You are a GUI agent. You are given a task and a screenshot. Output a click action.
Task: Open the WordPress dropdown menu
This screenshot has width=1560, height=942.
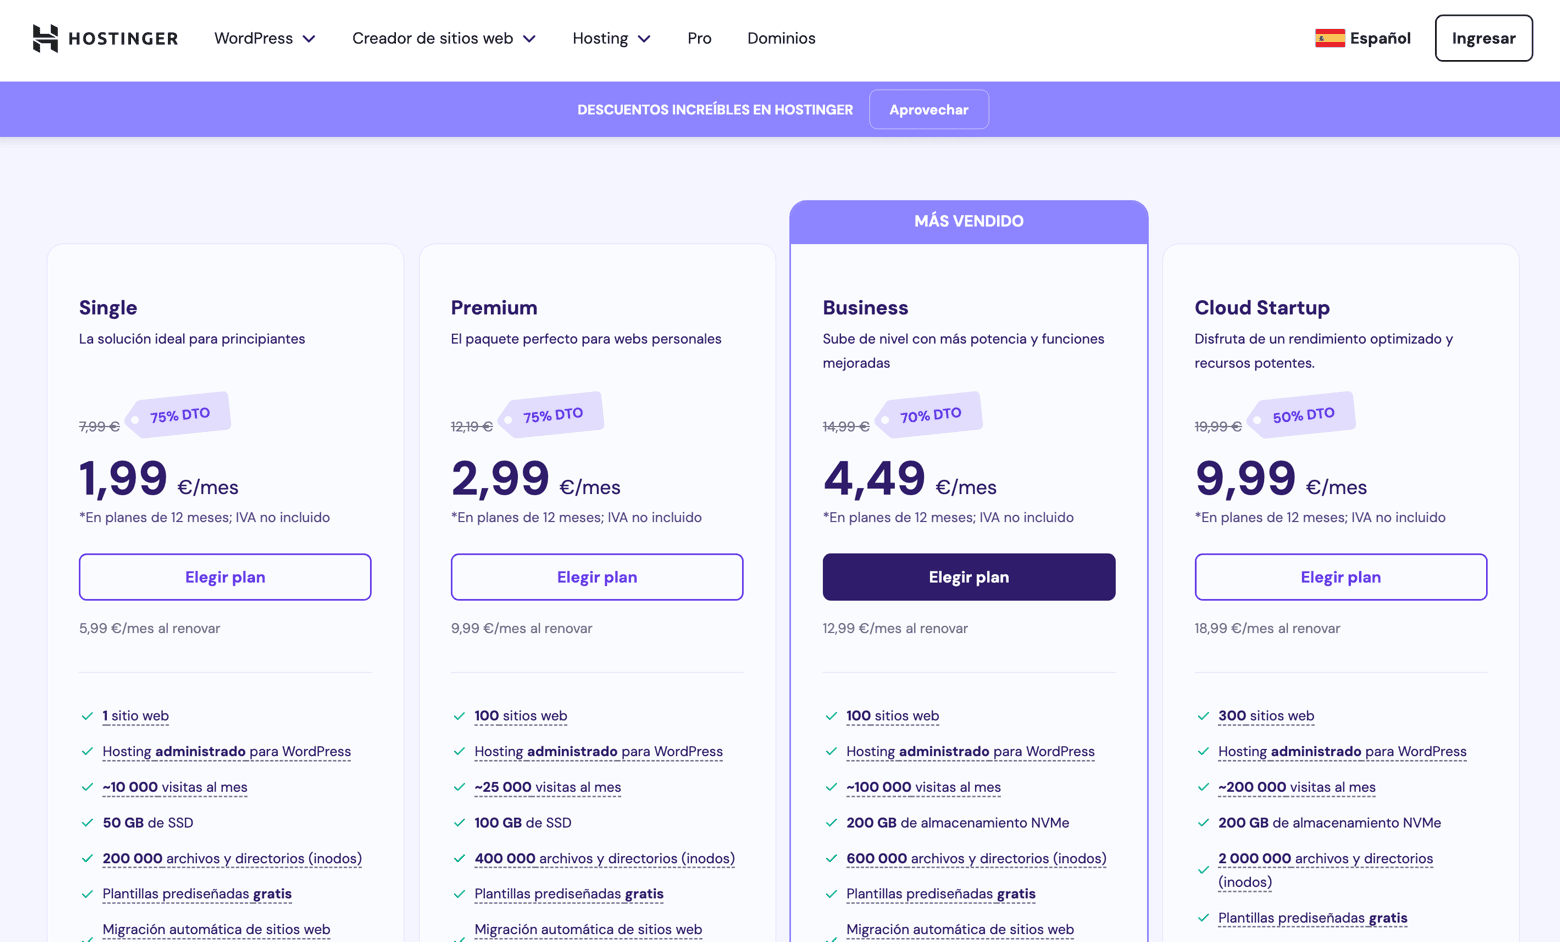tap(265, 38)
